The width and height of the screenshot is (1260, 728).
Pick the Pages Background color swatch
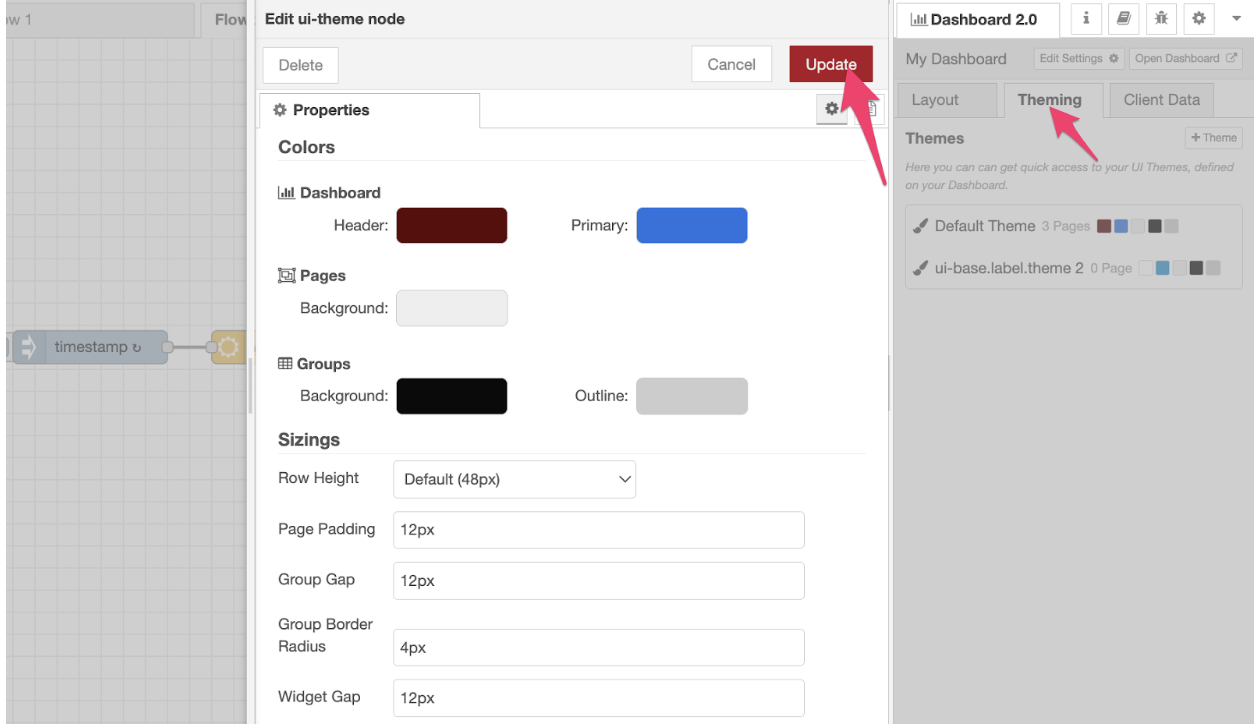(x=452, y=308)
